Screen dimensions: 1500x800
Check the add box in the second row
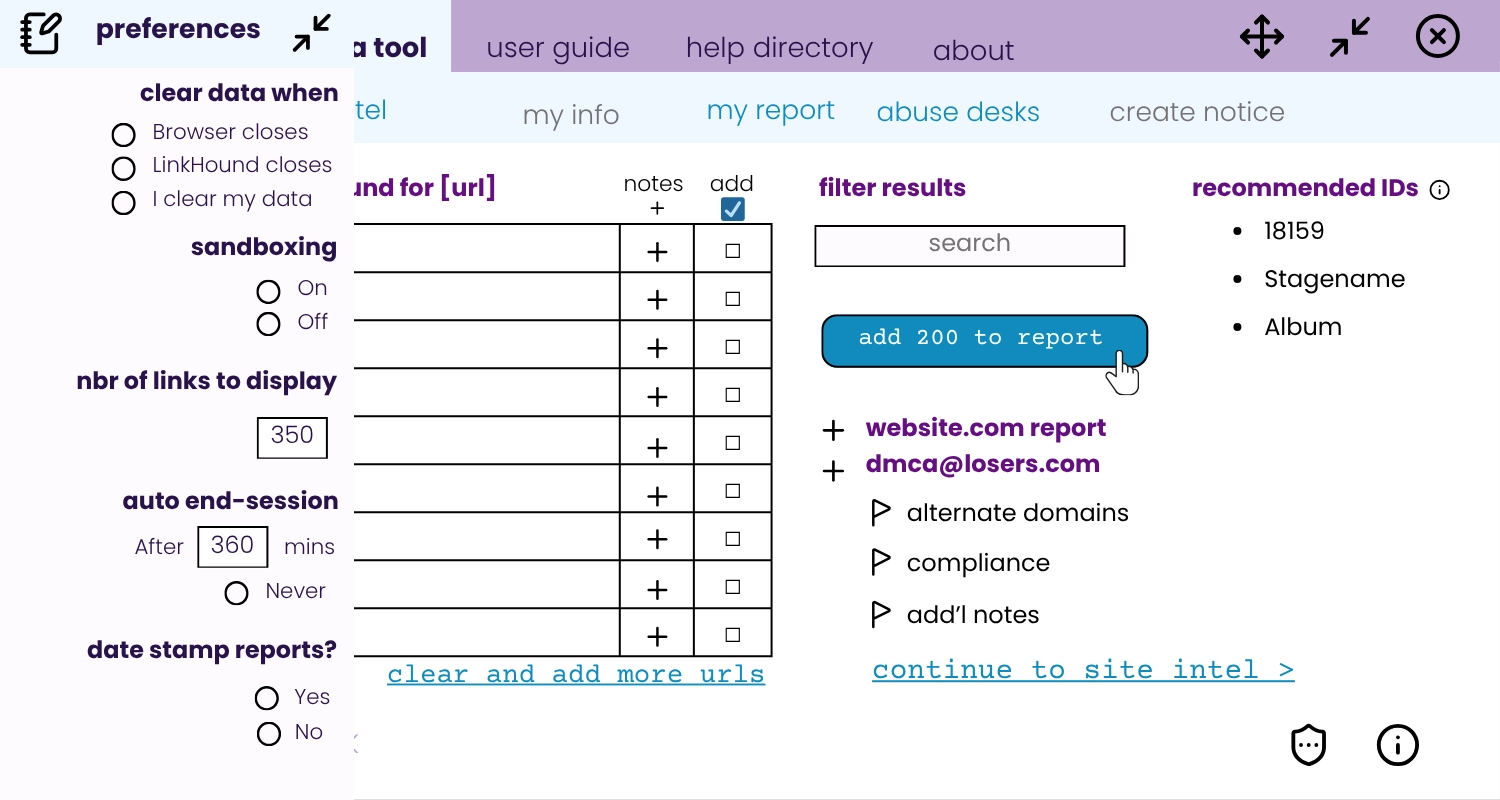[x=733, y=298]
